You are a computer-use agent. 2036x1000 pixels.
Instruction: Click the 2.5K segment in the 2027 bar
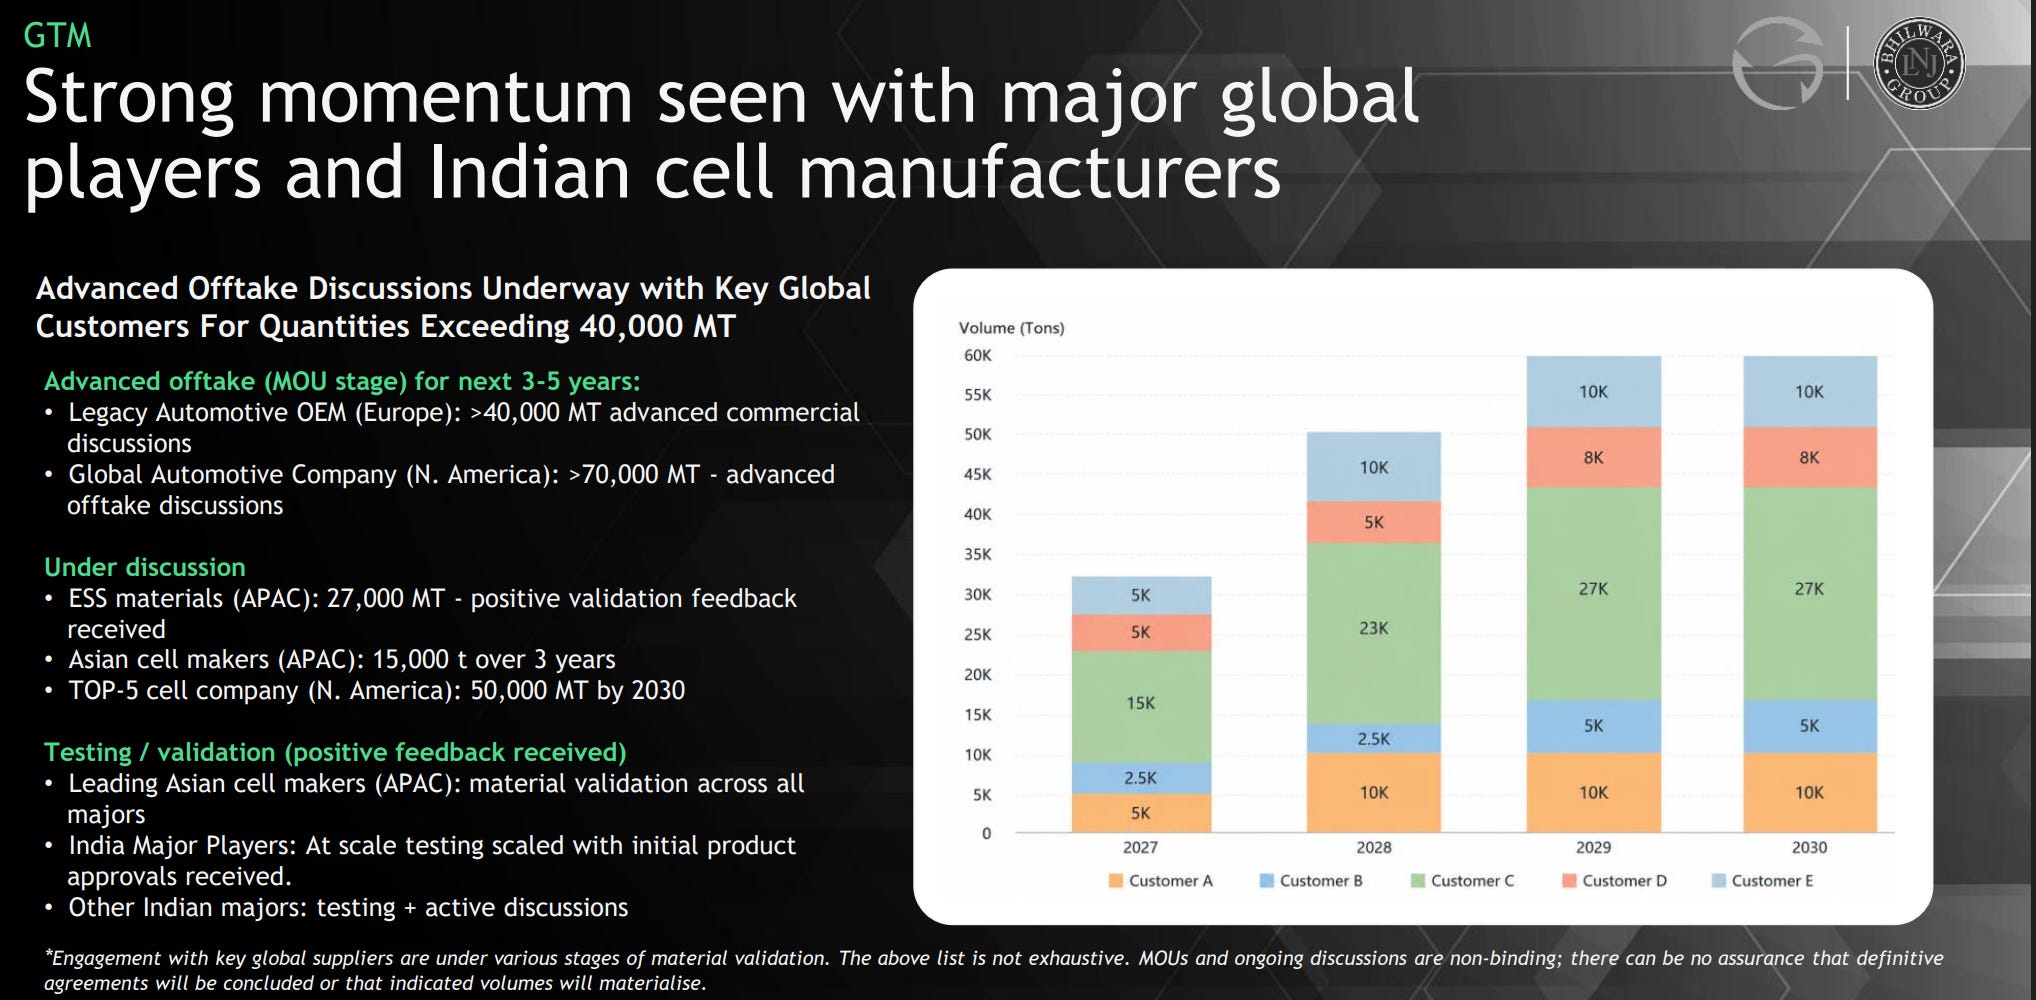pyautogui.click(x=1141, y=778)
